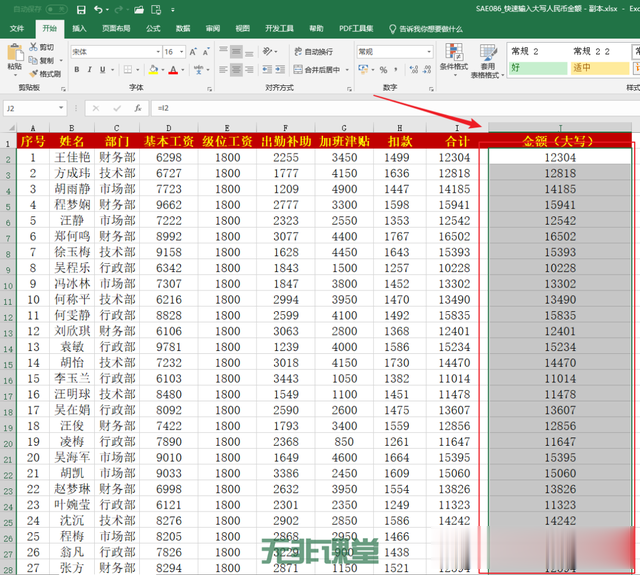Toggle Underline formatting
The width and height of the screenshot is (640, 575).
point(102,70)
